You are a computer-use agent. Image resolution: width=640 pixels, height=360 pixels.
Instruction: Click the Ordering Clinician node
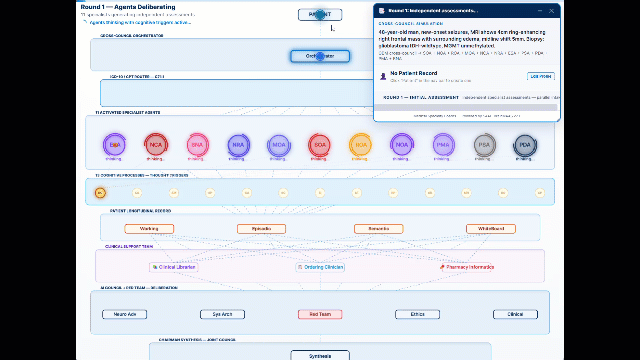pos(320,267)
